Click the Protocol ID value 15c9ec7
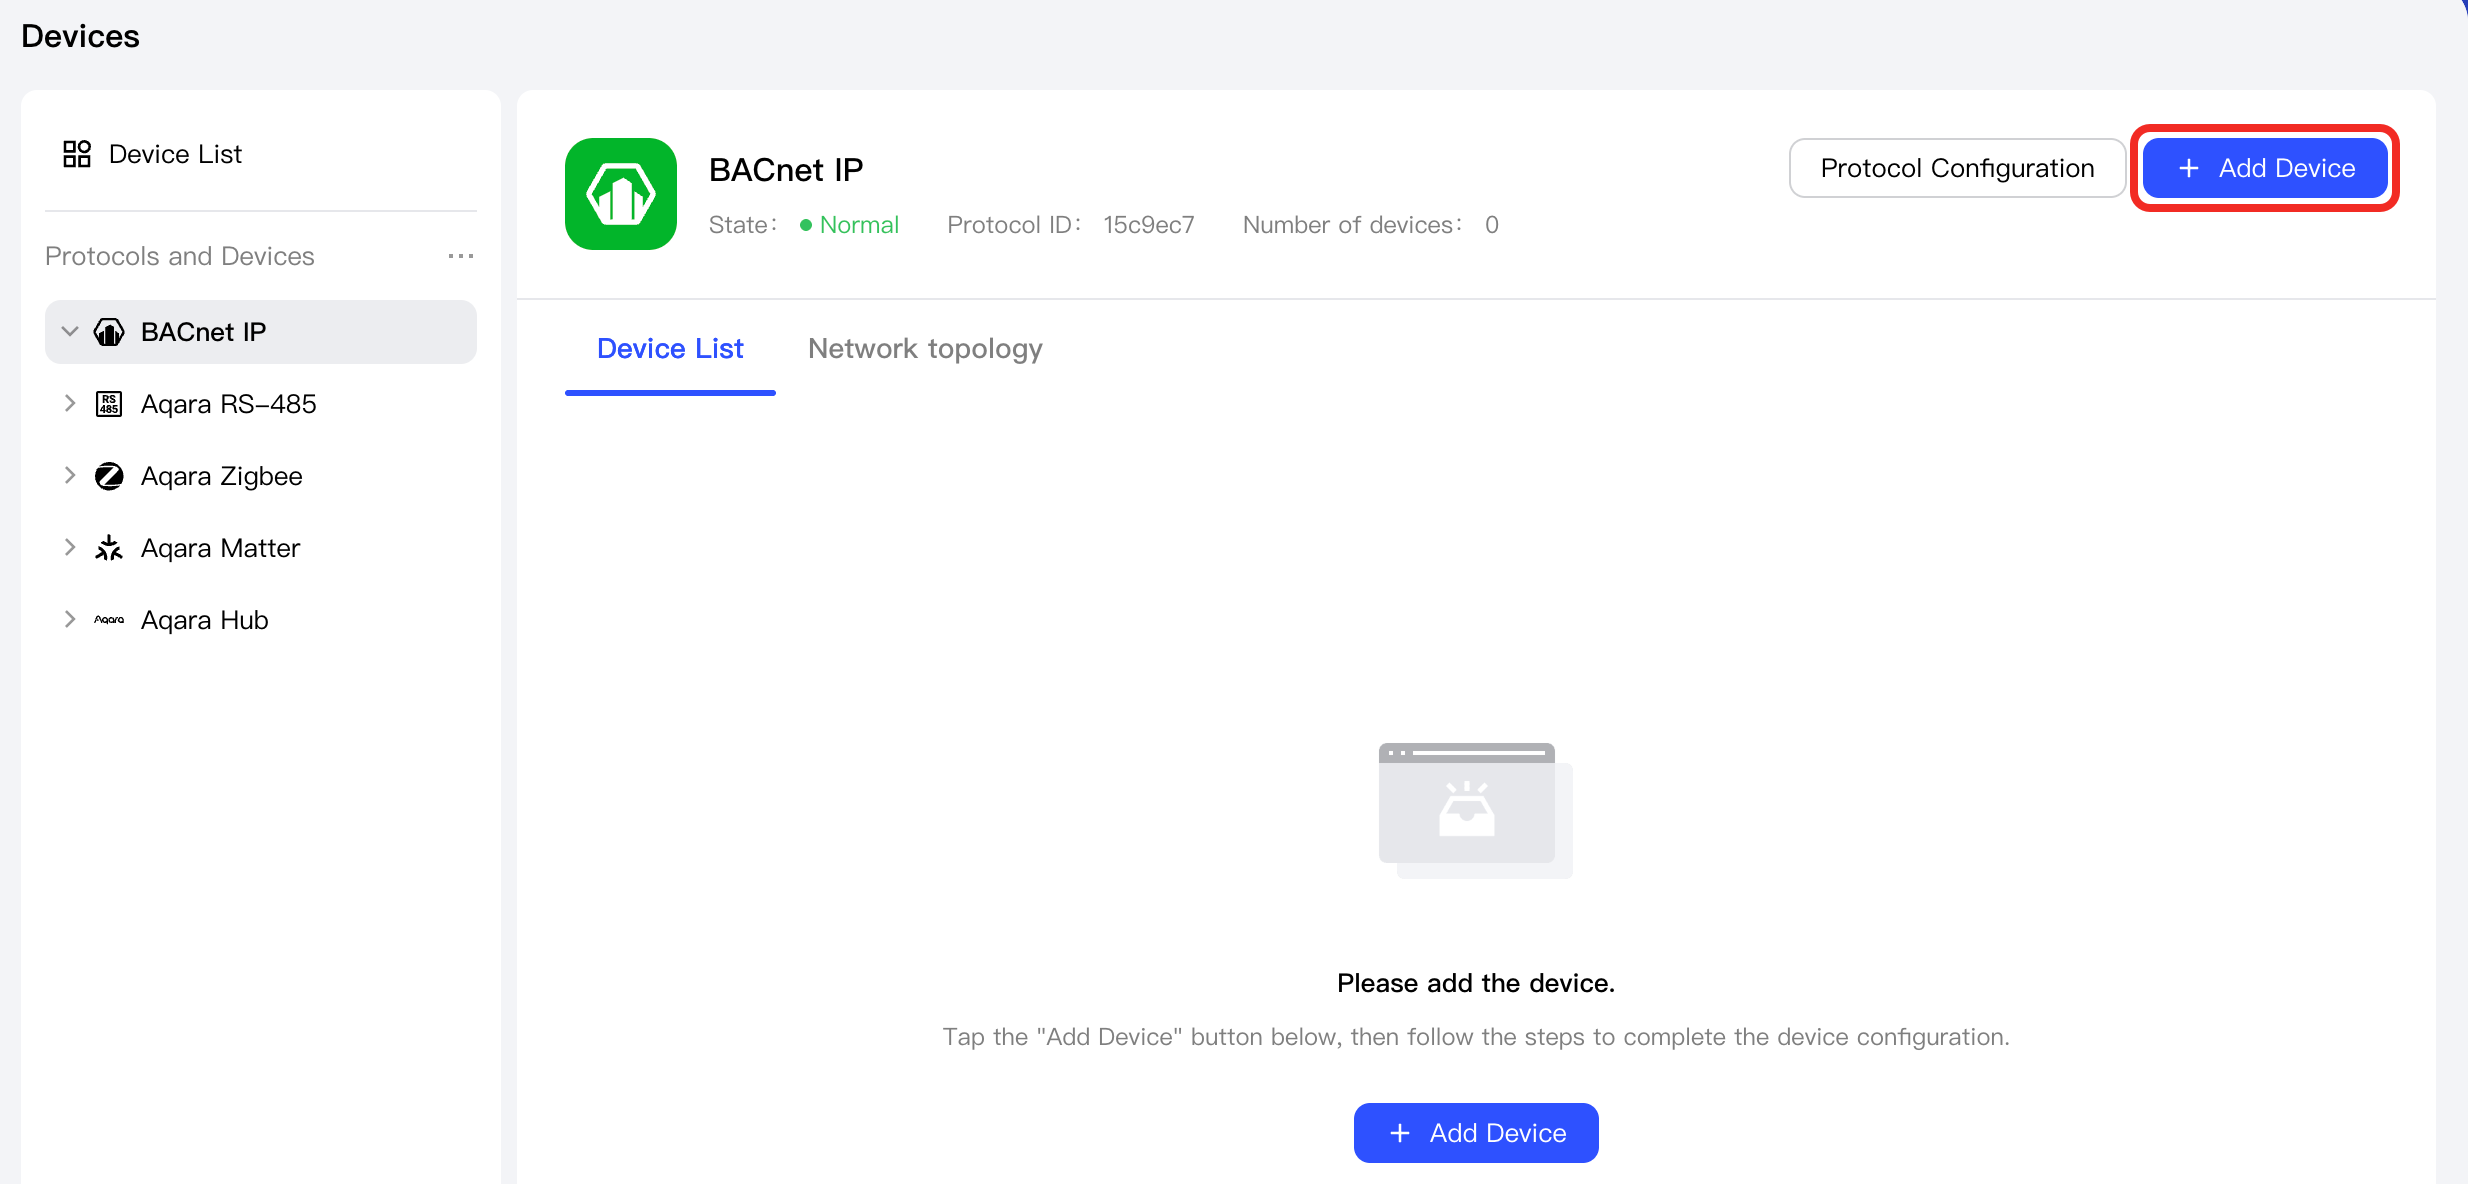2468x1184 pixels. point(1149,225)
